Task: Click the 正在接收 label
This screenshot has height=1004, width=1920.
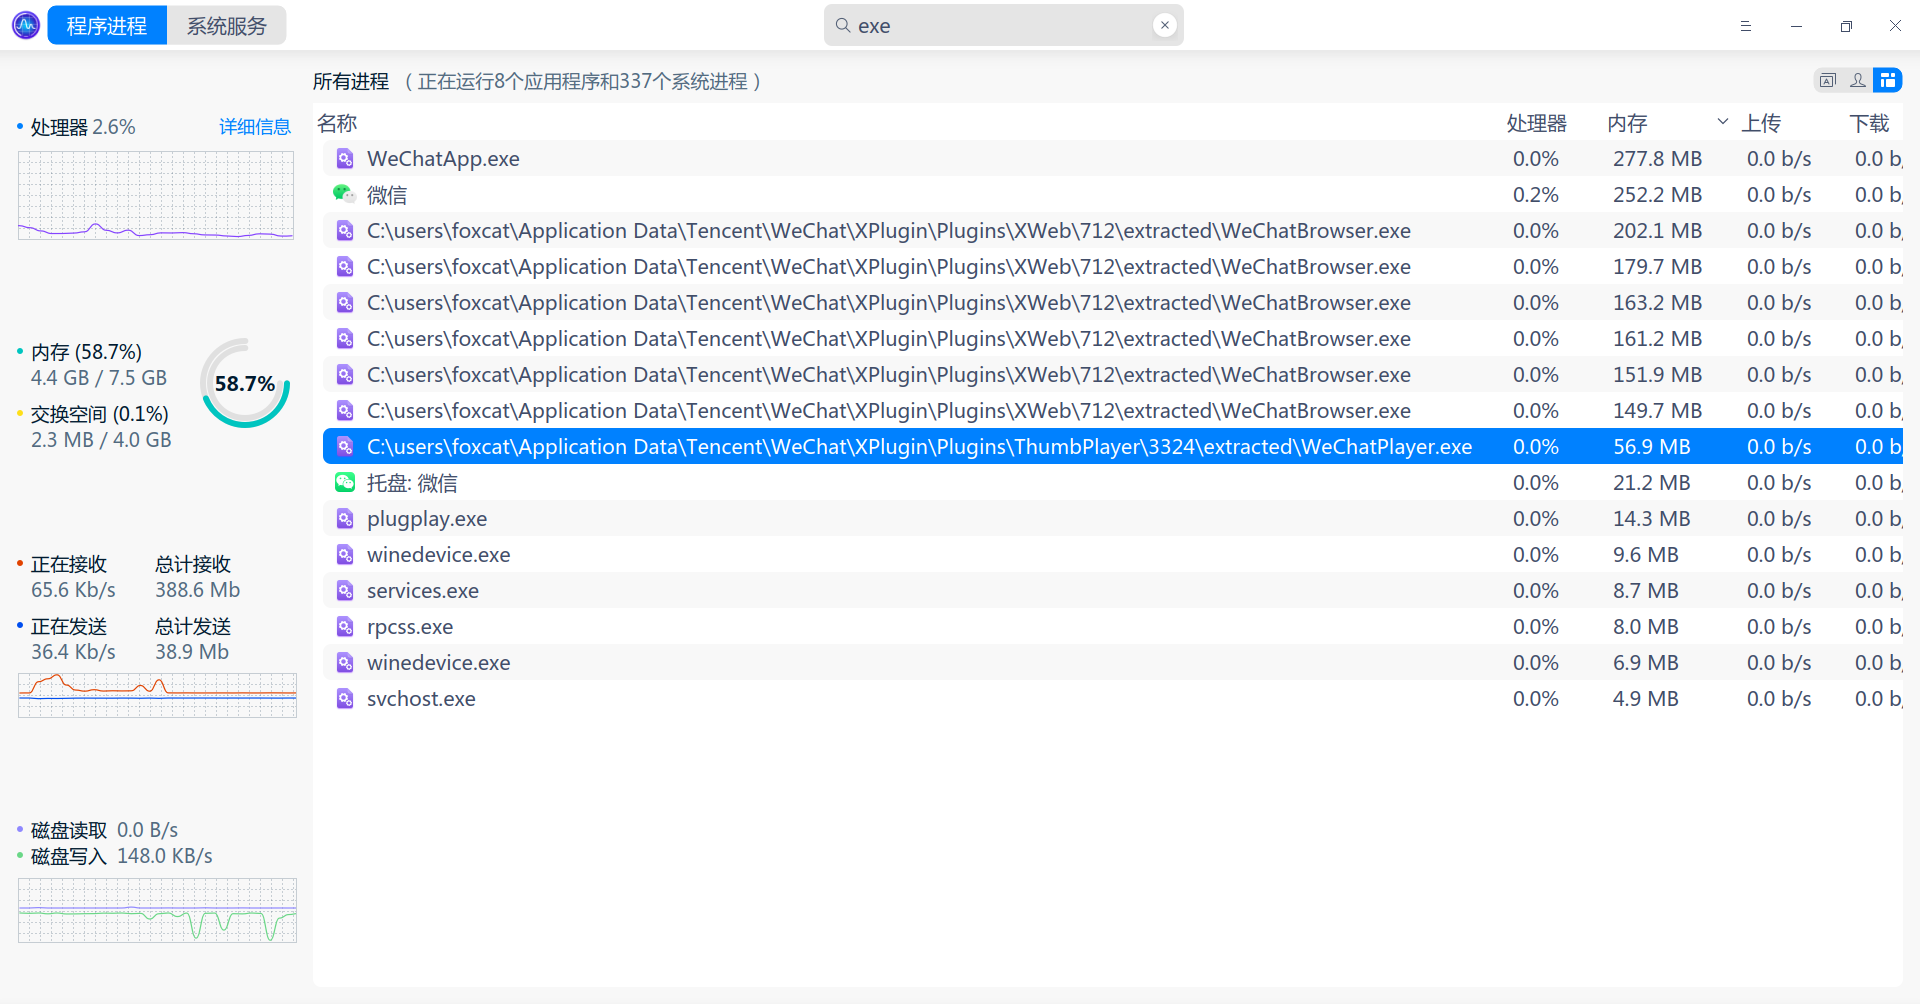Action: click(69, 564)
